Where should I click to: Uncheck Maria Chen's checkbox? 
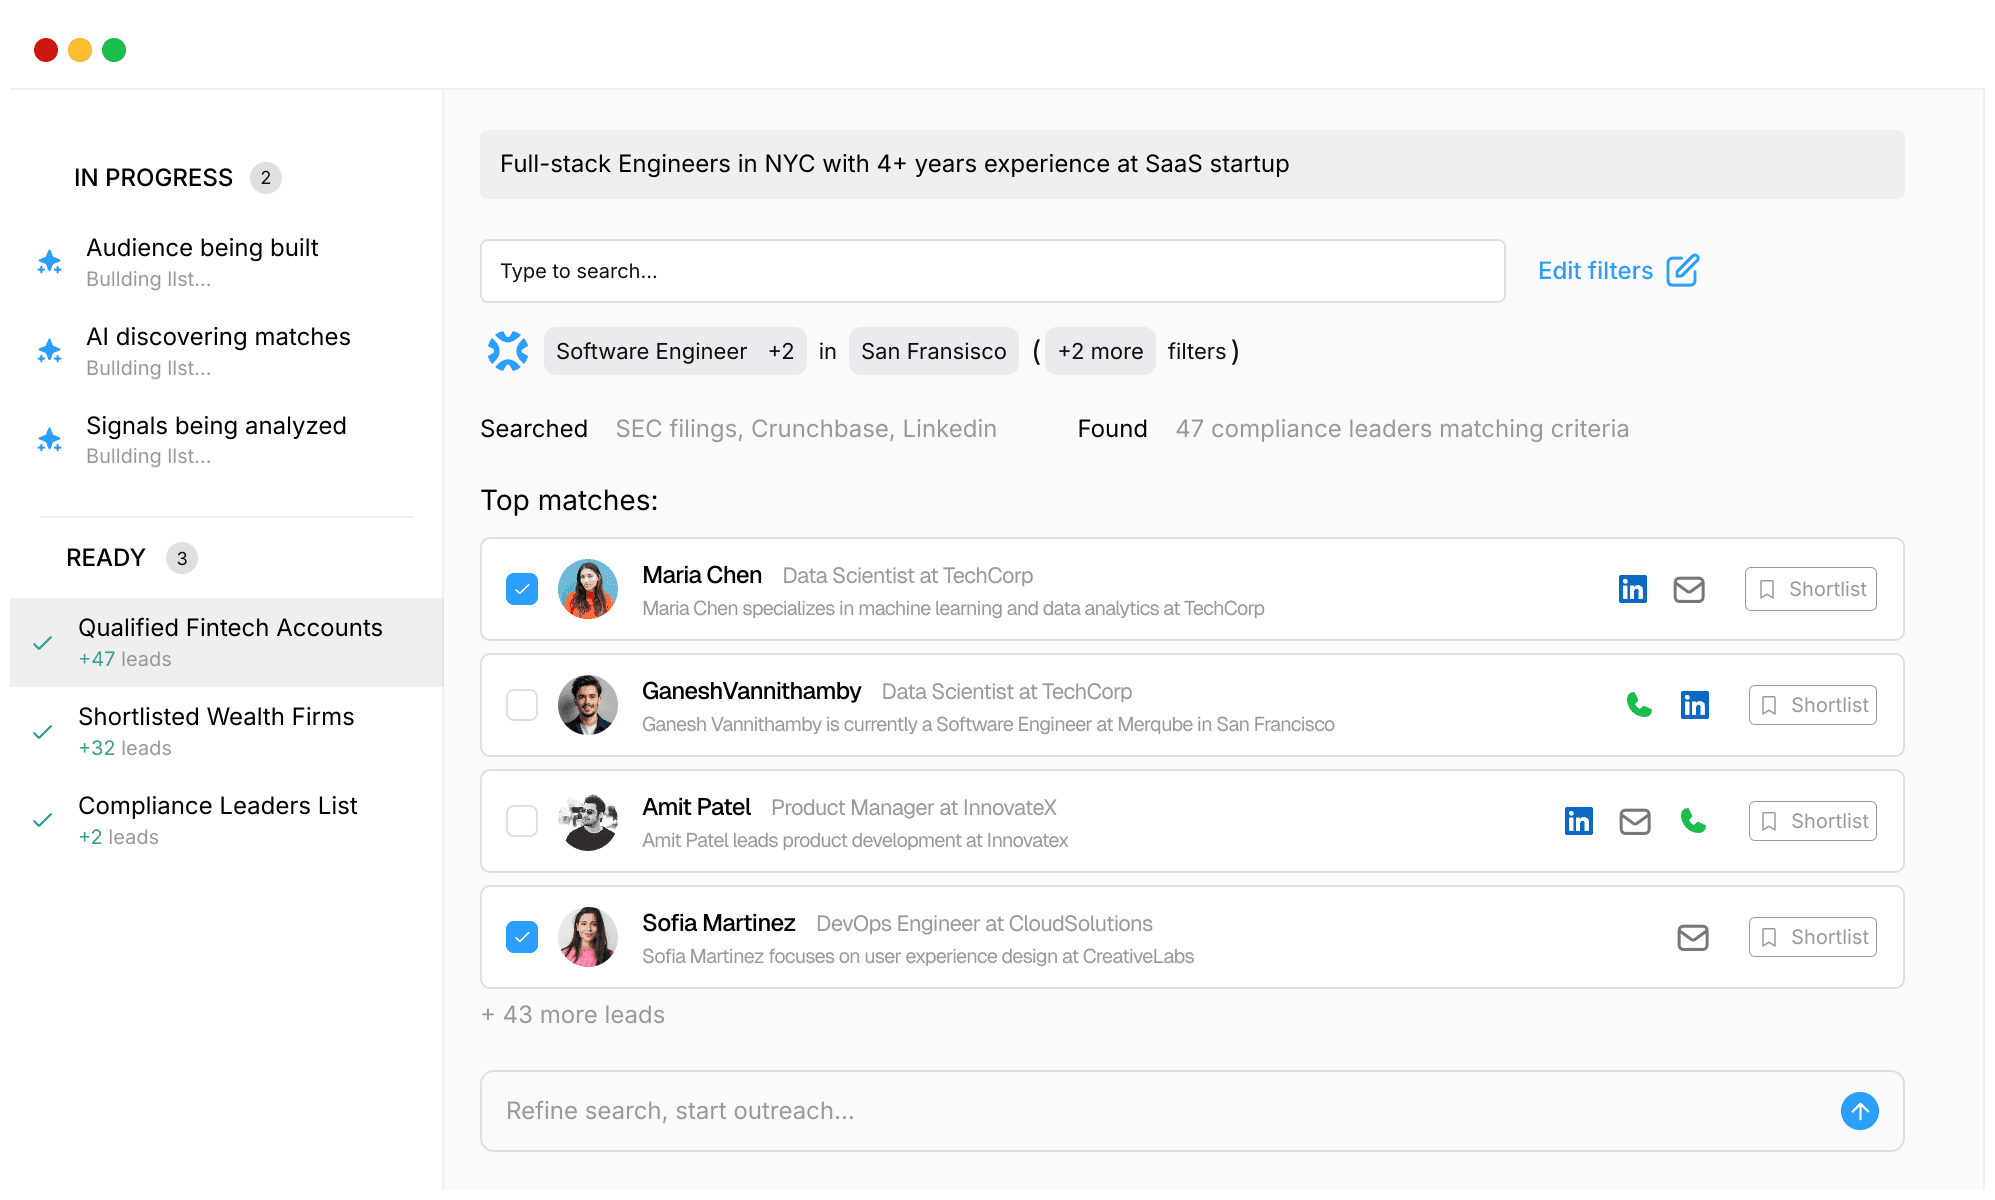pyautogui.click(x=522, y=589)
